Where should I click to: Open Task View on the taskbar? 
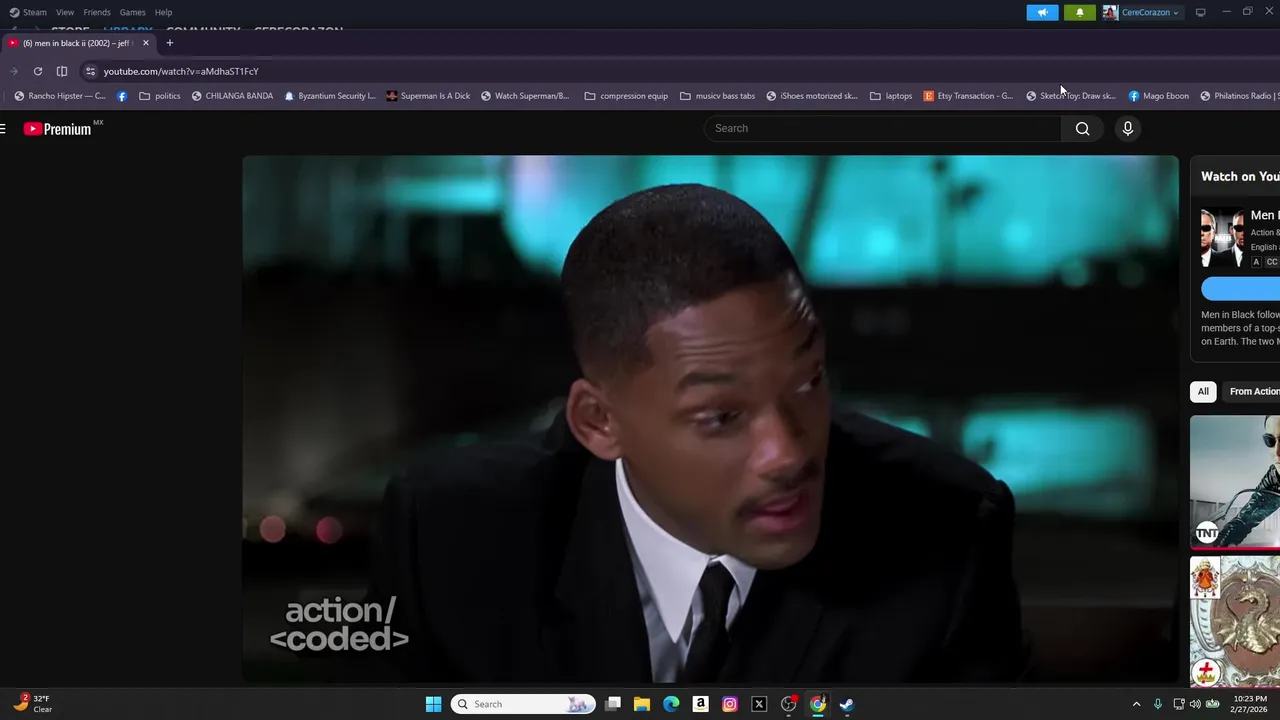tap(613, 704)
